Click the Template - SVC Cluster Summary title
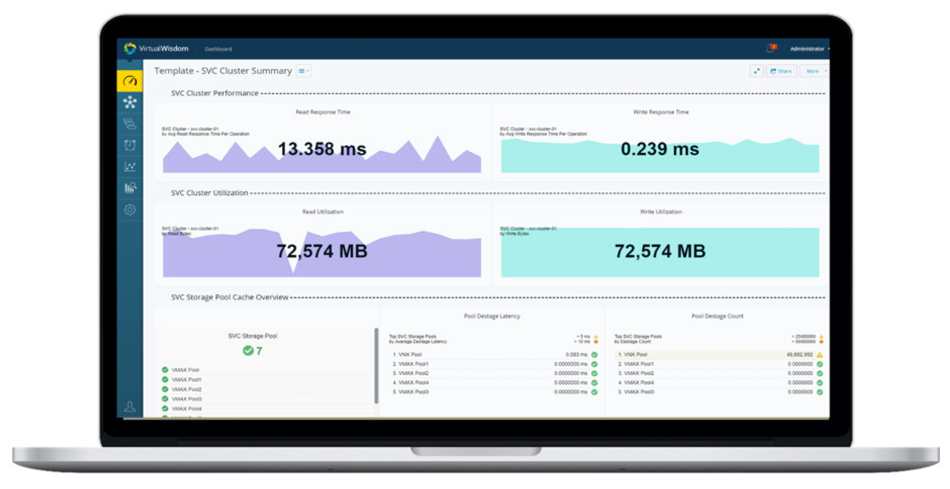Image resolution: width=950 pixels, height=489 pixels. pyautogui.click(x=223, y=71)
